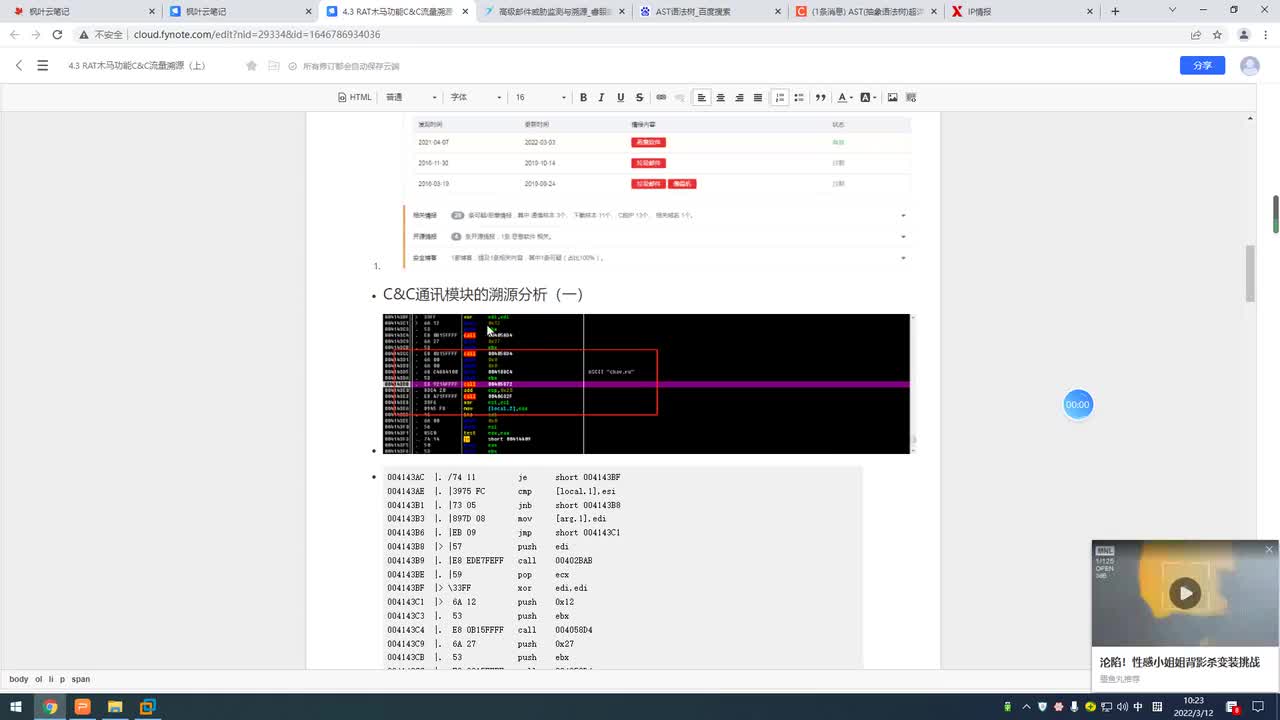Underline the selected text
This screenshot has height=720, width=1280.
(x=620, y=97)
